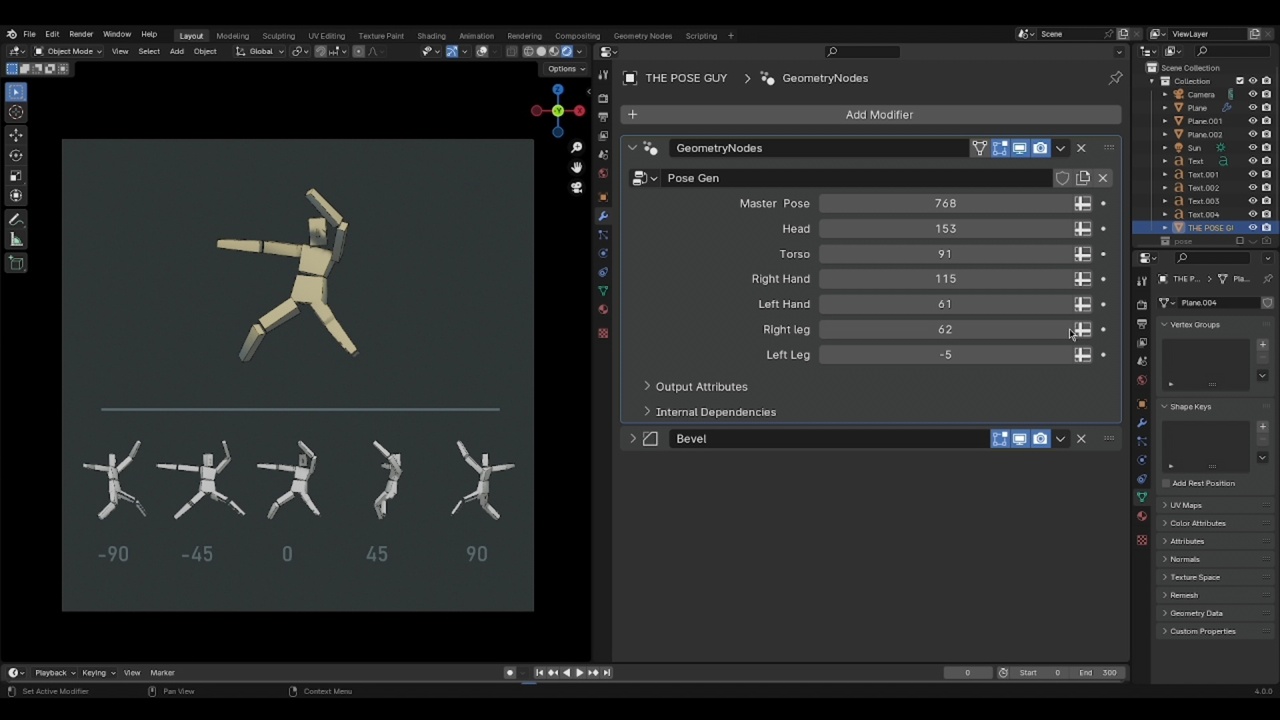The image size is (1280, 720).
Task: Open the Global transform orientation dropdown
Action: (x=259, y=51)
